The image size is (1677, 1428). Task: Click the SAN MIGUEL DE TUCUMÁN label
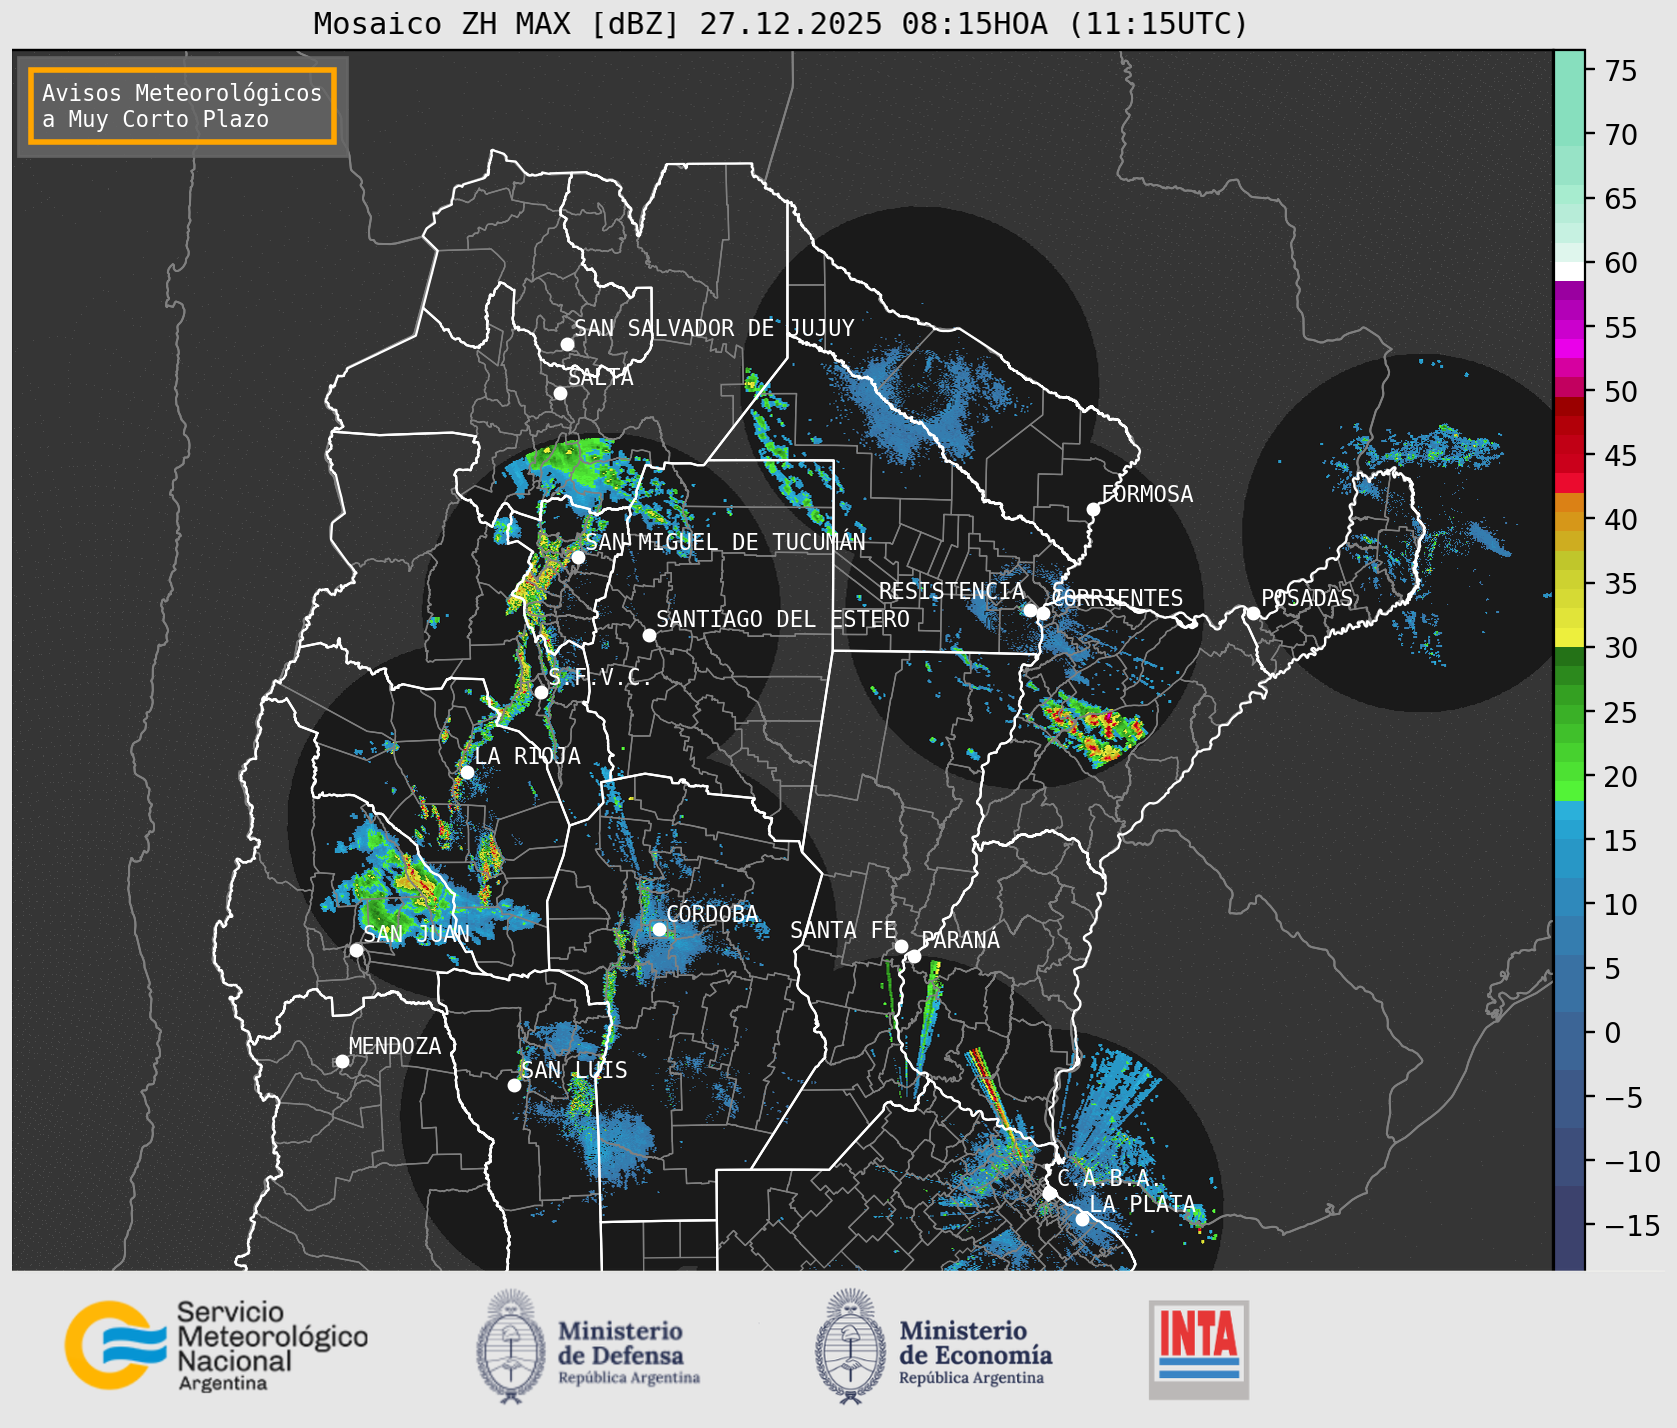click(725, 542)
